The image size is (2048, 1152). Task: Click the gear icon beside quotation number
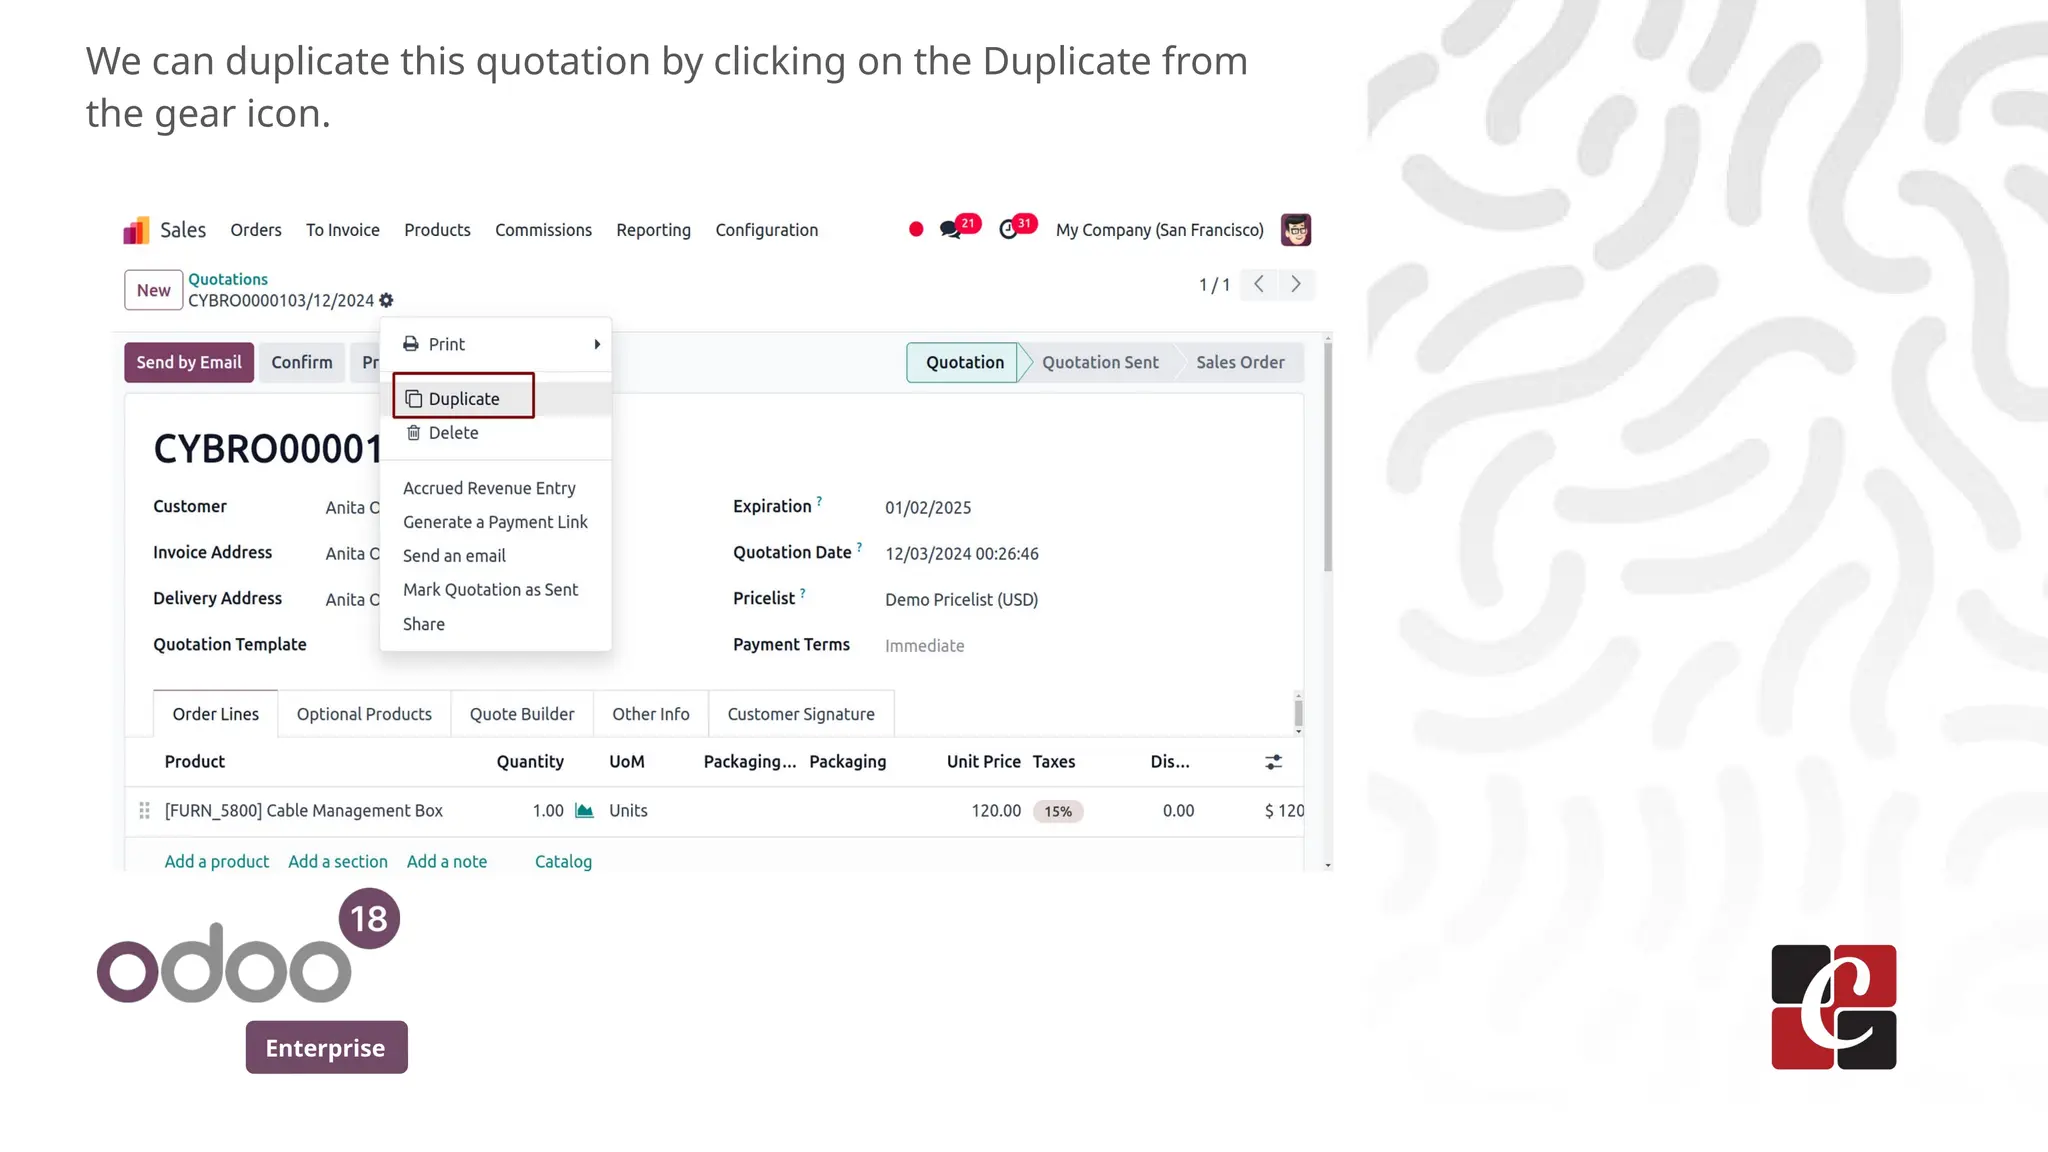coord(386,301)
